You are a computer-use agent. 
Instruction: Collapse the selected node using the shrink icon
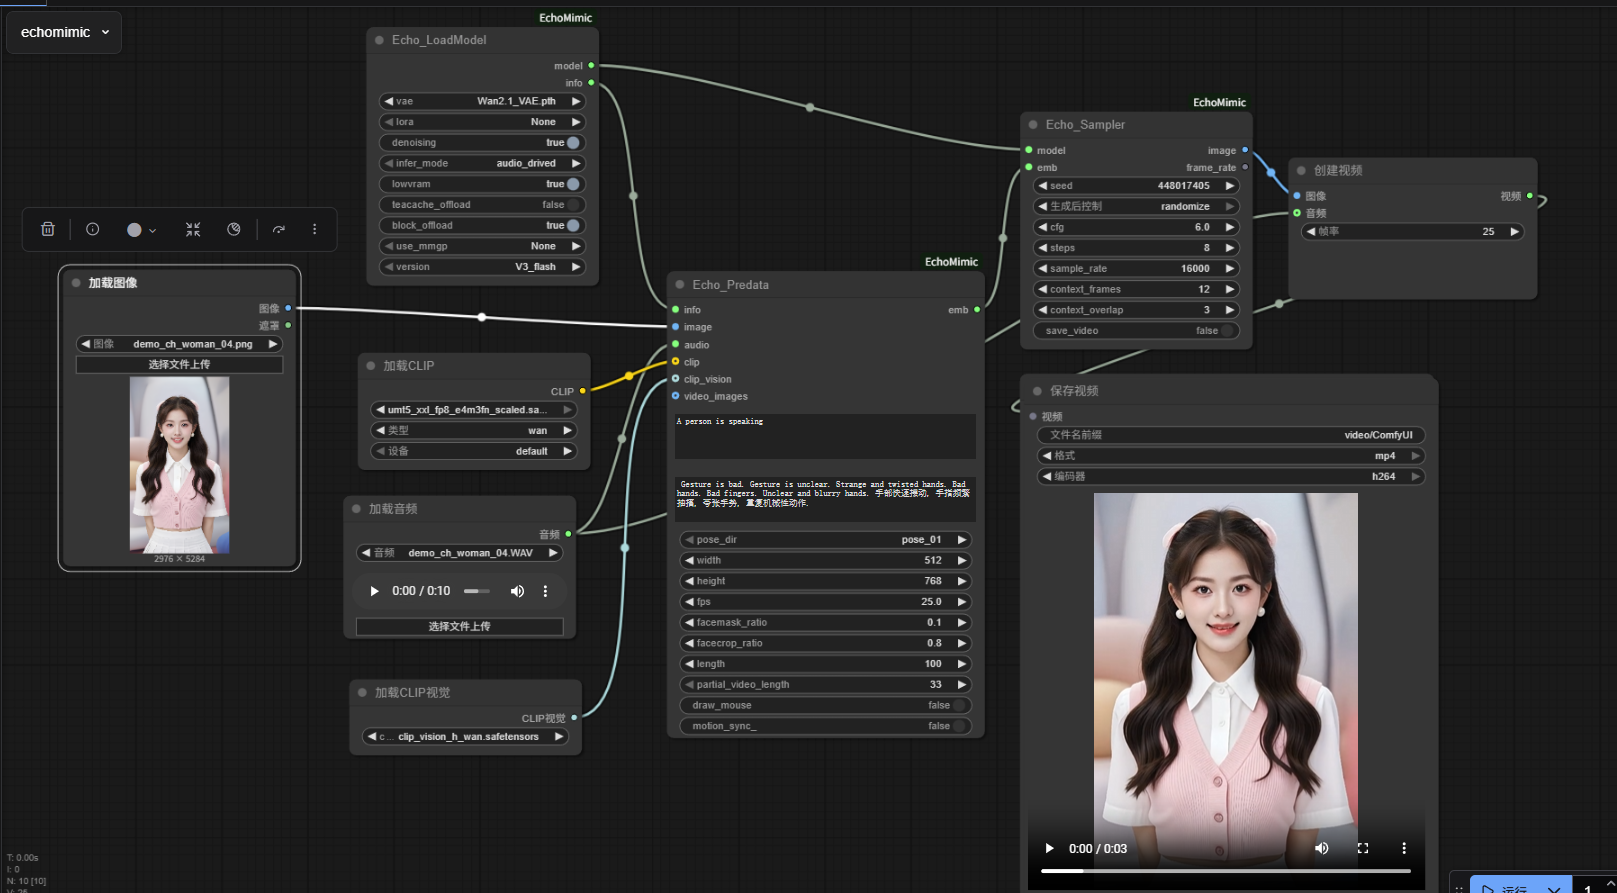pyautogui.click(x=193, y=229)
